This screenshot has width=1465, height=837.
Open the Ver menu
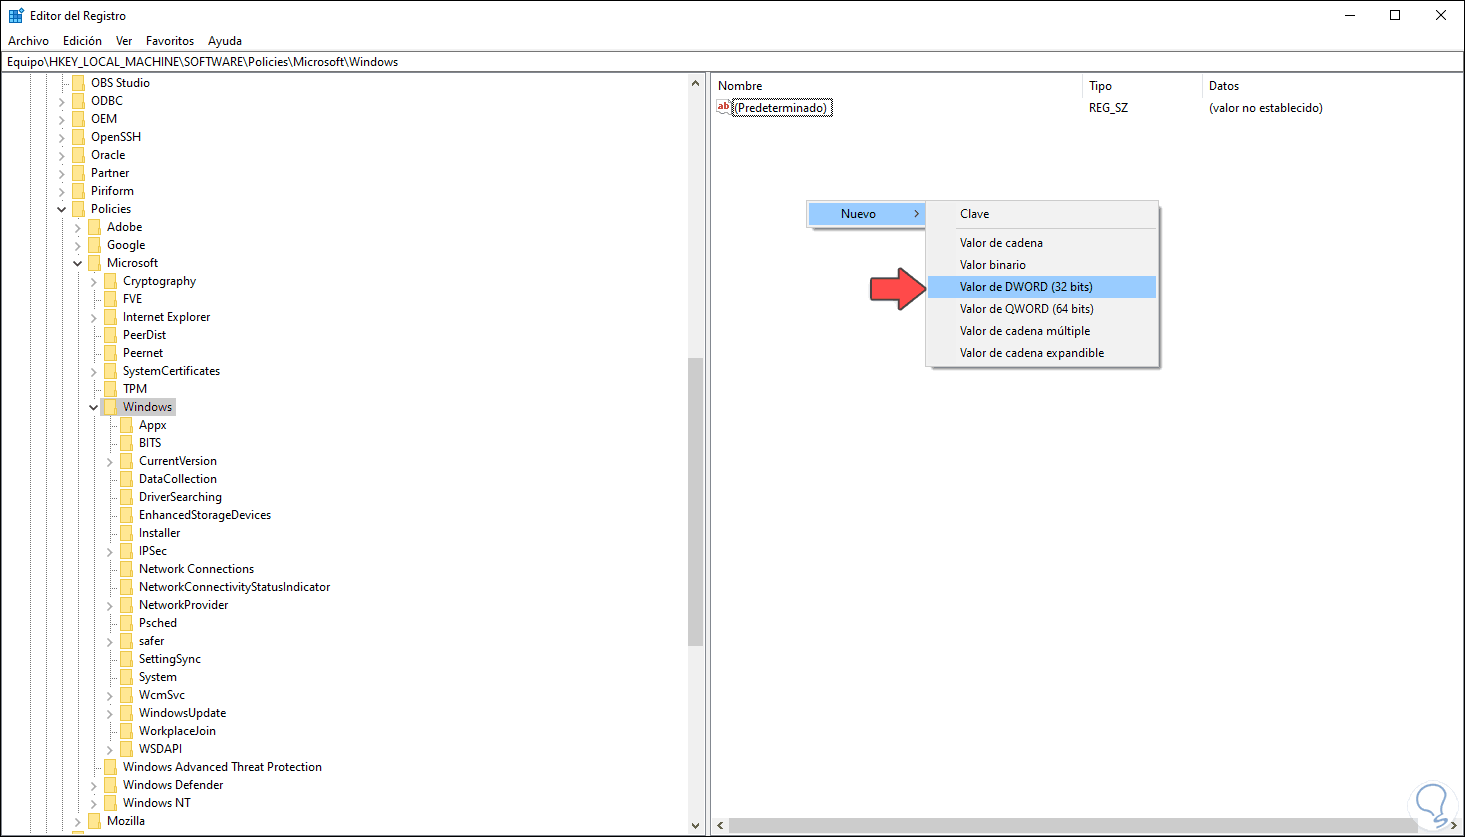tap(124, 41)
